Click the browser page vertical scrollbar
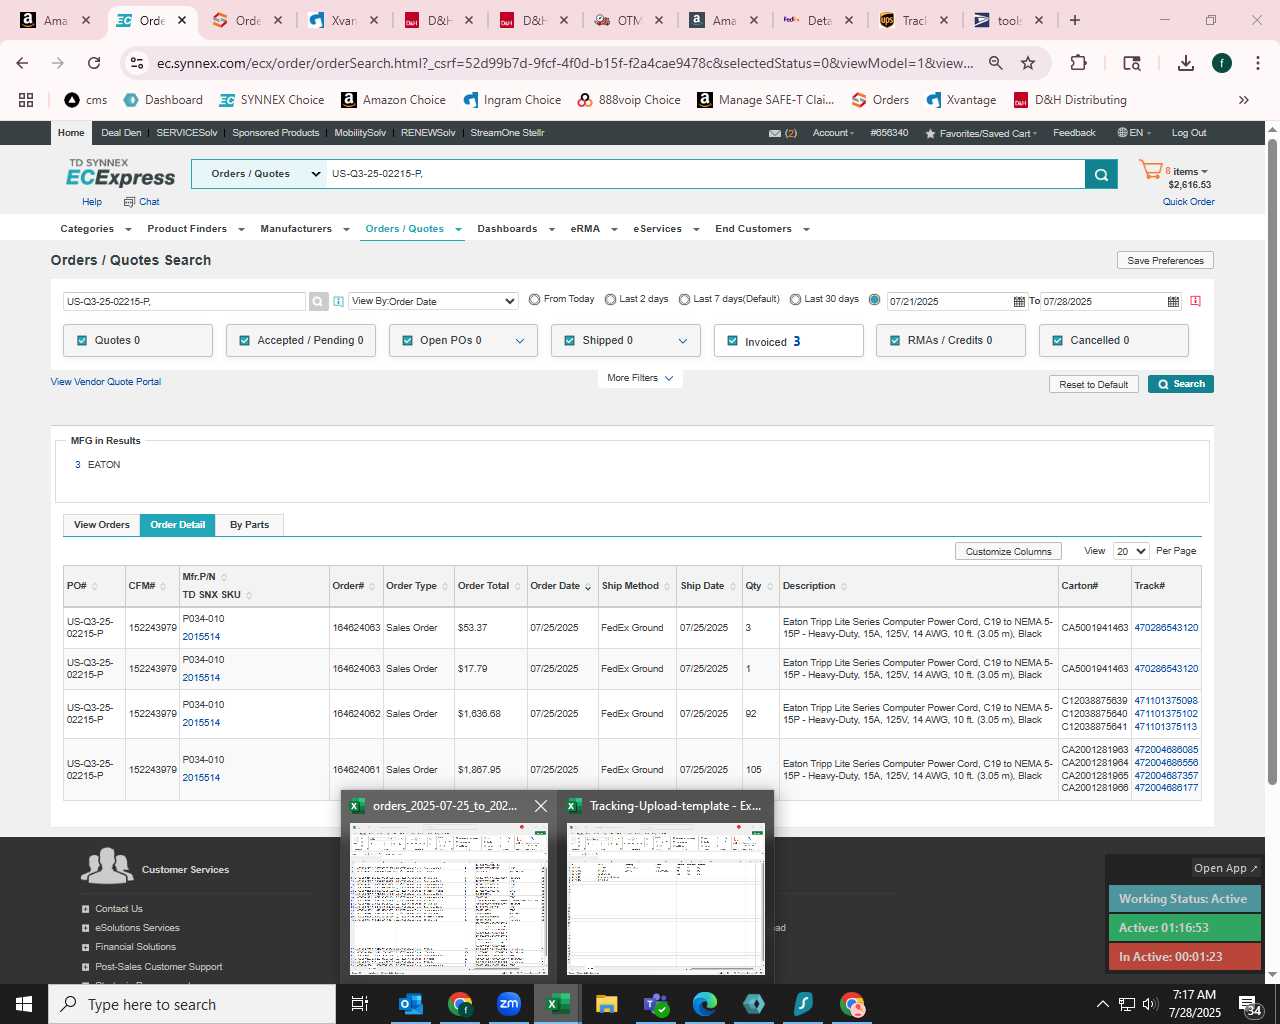This screenshot has width=1280, height=1024. pyautogui.click(x=1273, y=460)
